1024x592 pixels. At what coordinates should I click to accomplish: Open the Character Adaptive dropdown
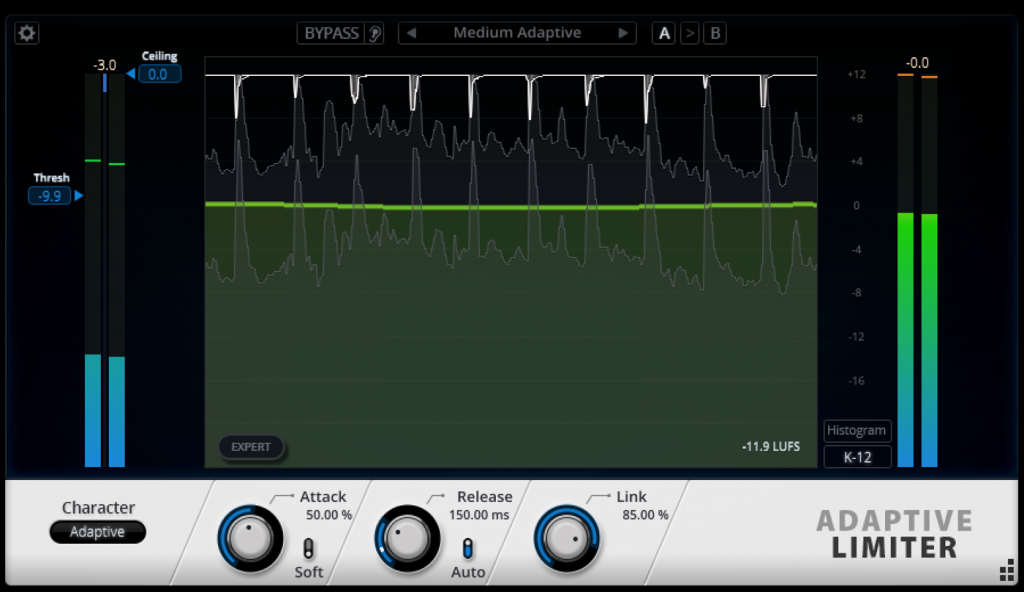pyautogui.click(x=97, y=532)
